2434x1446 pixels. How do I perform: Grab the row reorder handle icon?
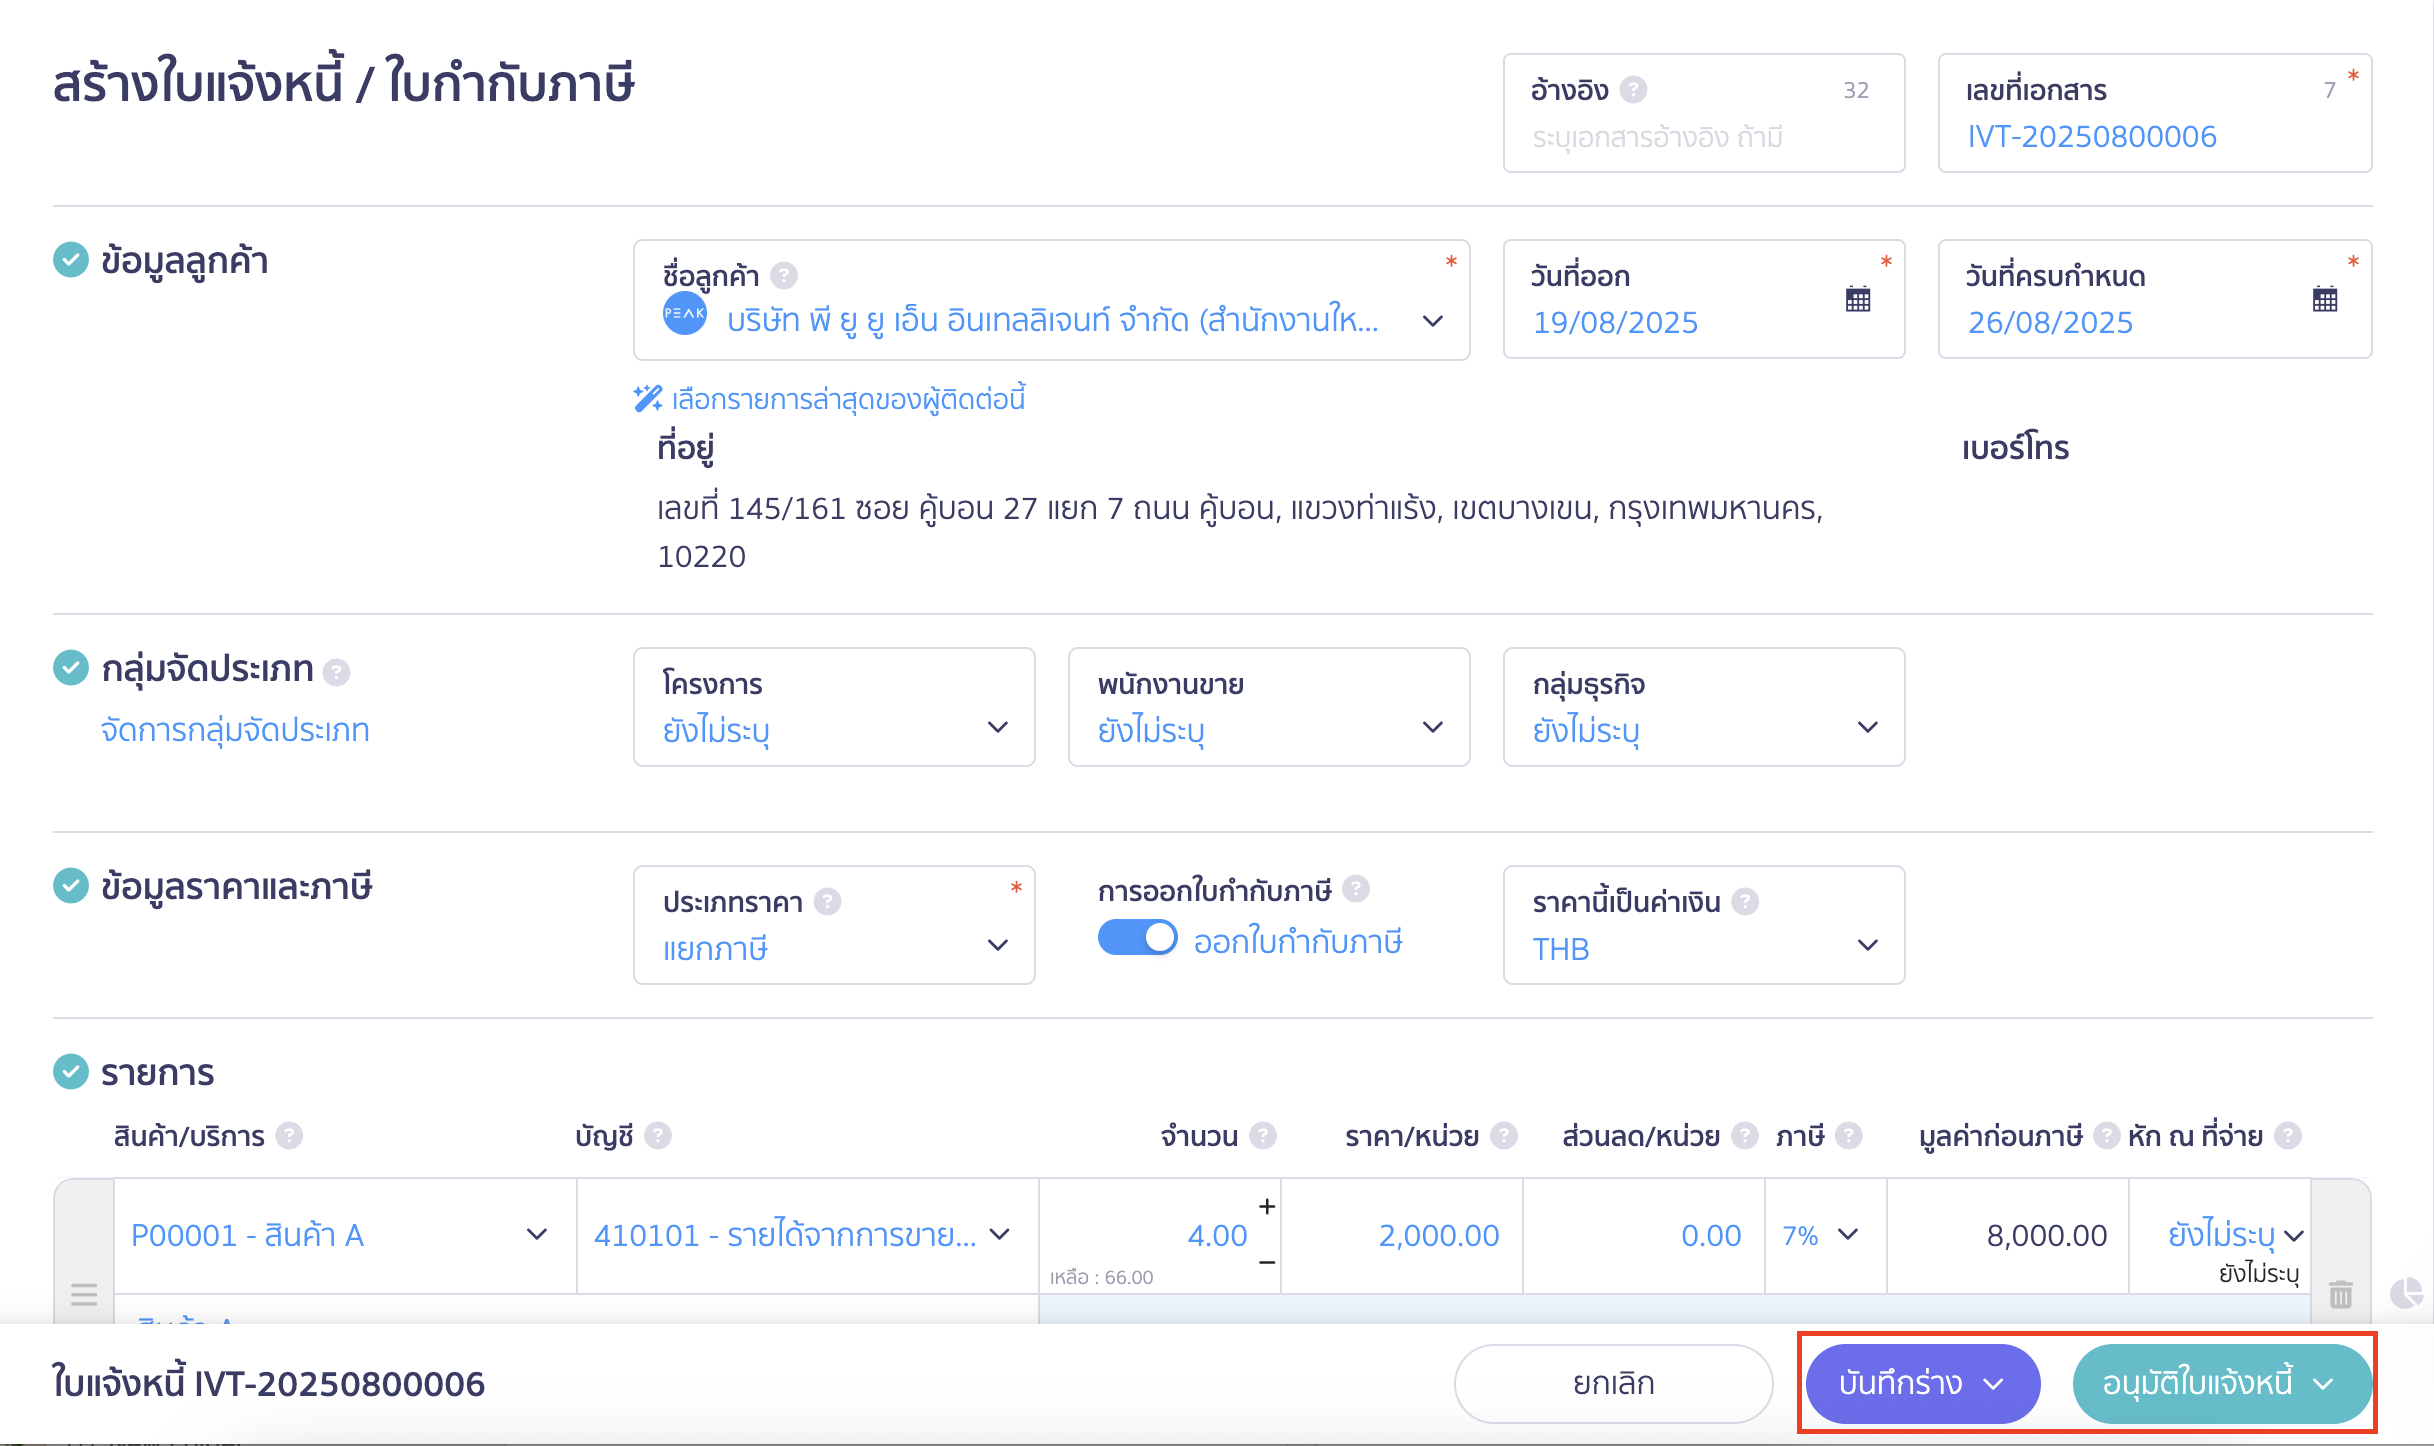point(84,1294)
